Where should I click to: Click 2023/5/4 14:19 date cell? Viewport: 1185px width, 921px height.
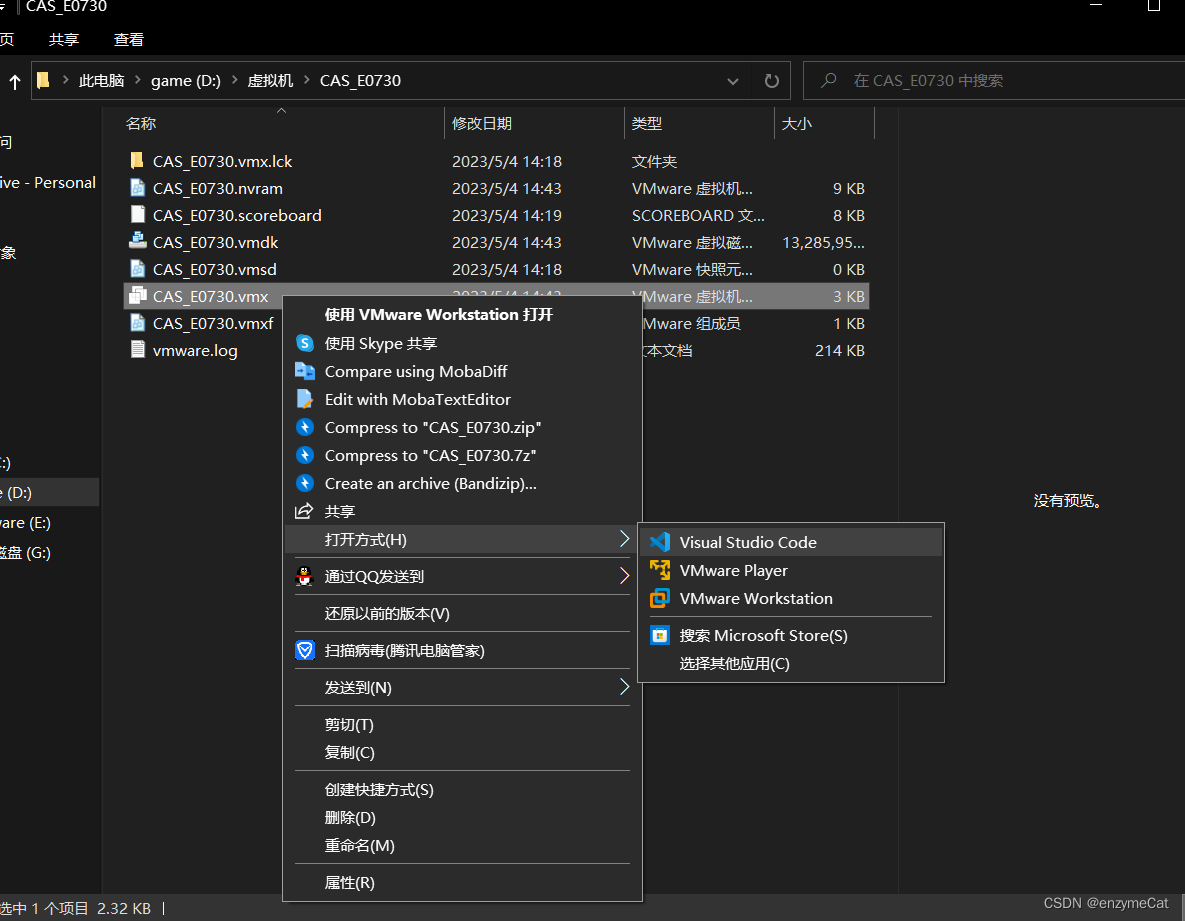click(x=506, y=215)
